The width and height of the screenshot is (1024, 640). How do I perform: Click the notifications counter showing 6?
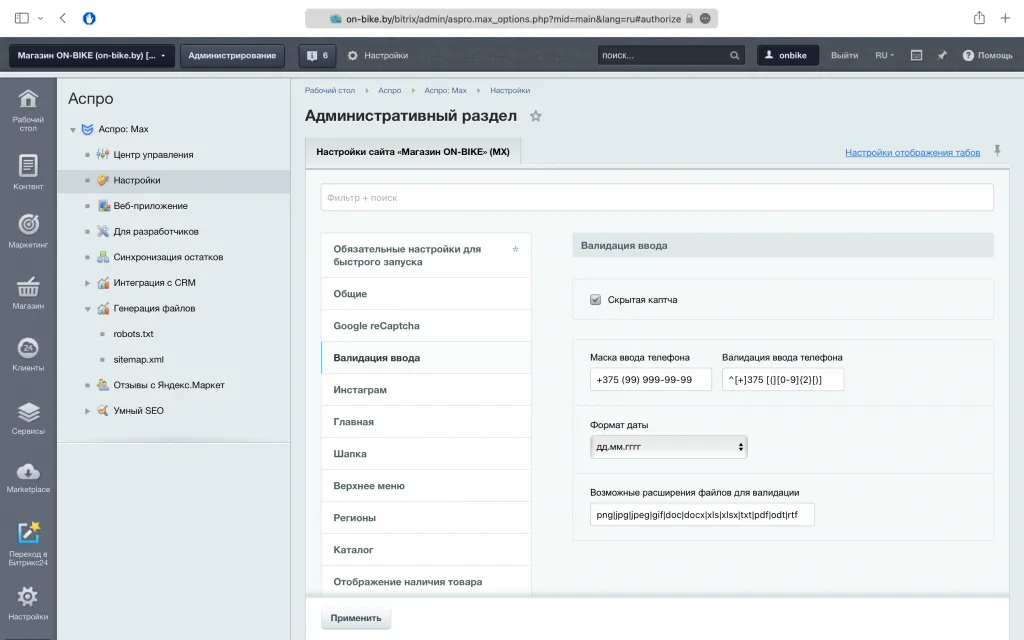tap(317, 56)
